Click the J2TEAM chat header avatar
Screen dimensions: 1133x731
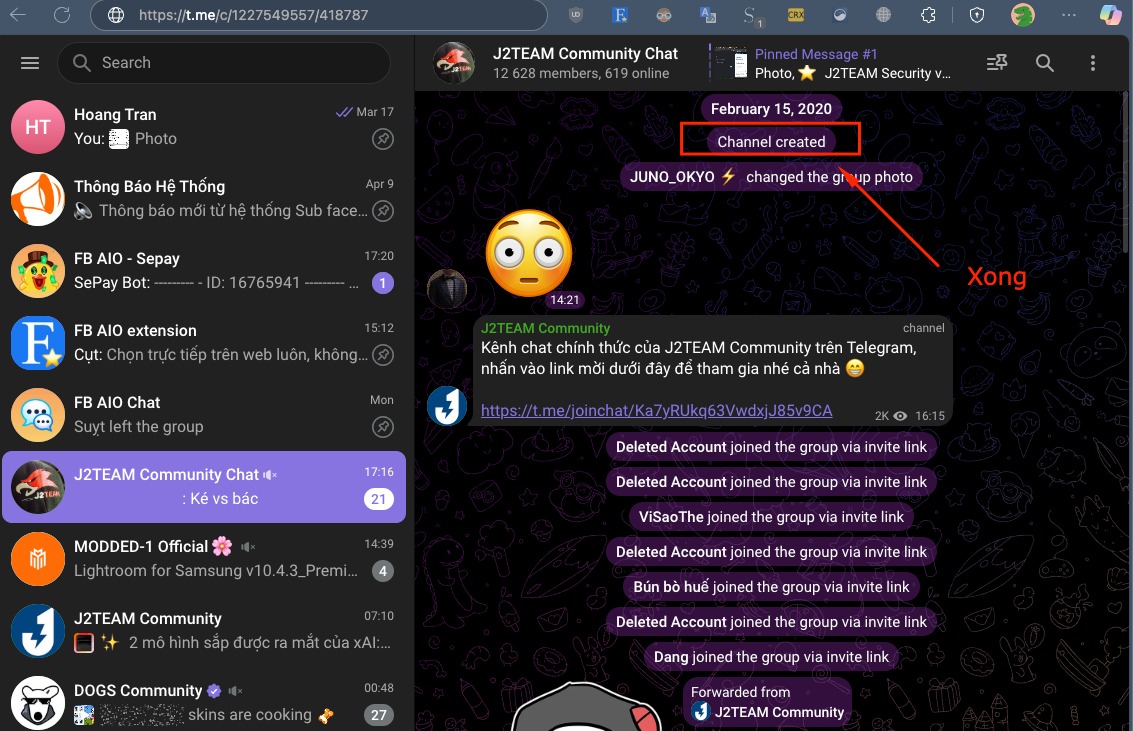454,63
